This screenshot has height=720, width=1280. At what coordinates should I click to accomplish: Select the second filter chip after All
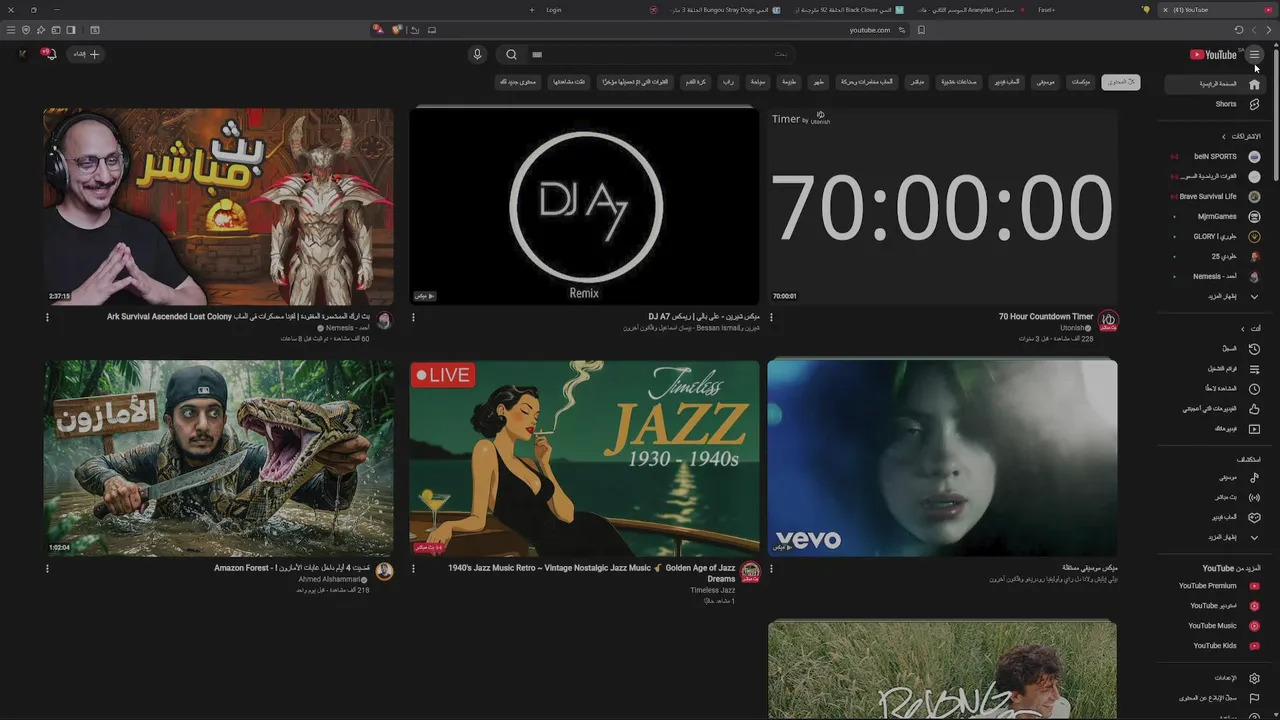pyautogui.click(x=1080, y=82)
